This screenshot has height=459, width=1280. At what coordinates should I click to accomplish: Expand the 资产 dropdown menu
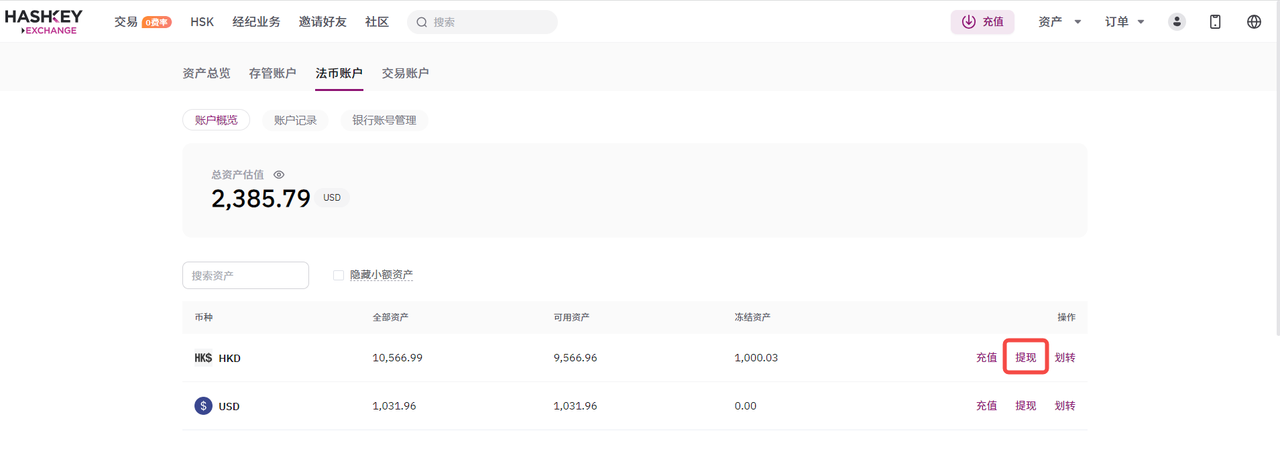pos(1060,22)
